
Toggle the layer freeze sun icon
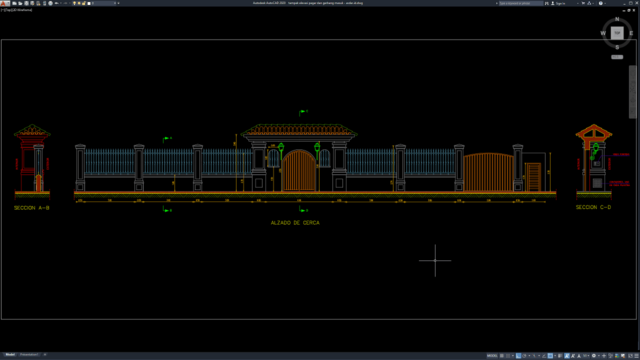click(x=79, y=3)
